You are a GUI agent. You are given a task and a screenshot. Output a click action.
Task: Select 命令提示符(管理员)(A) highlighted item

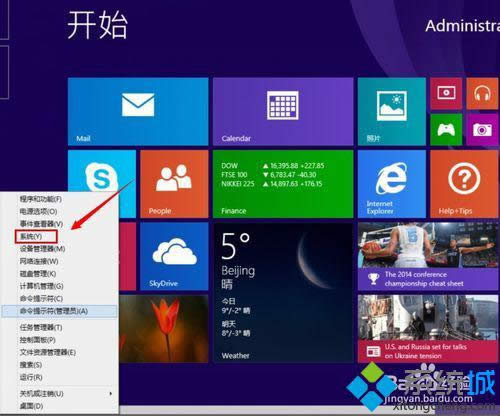pyautogui.click(x=59, y=311)
